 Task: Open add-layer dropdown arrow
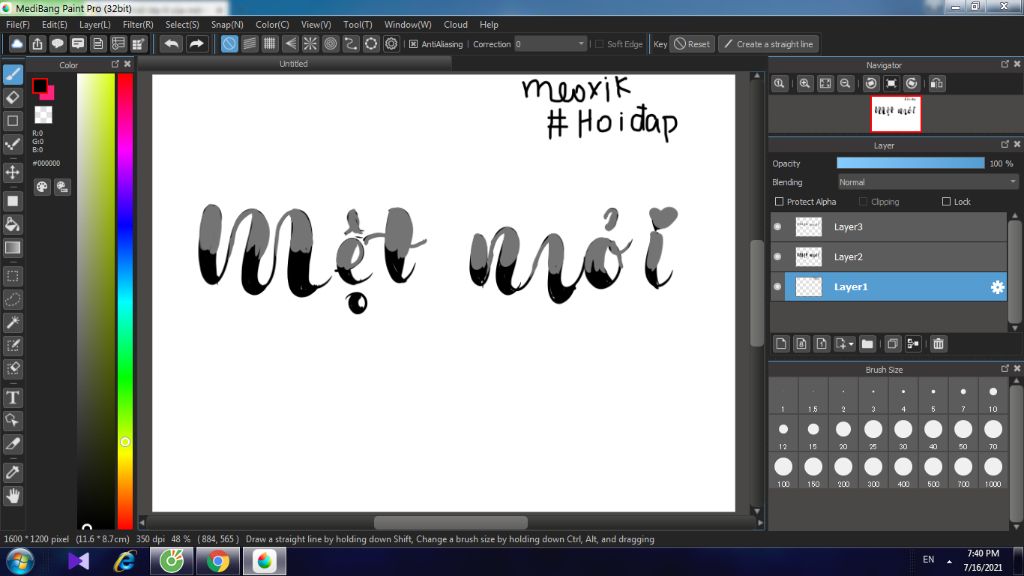pos(851,344)
